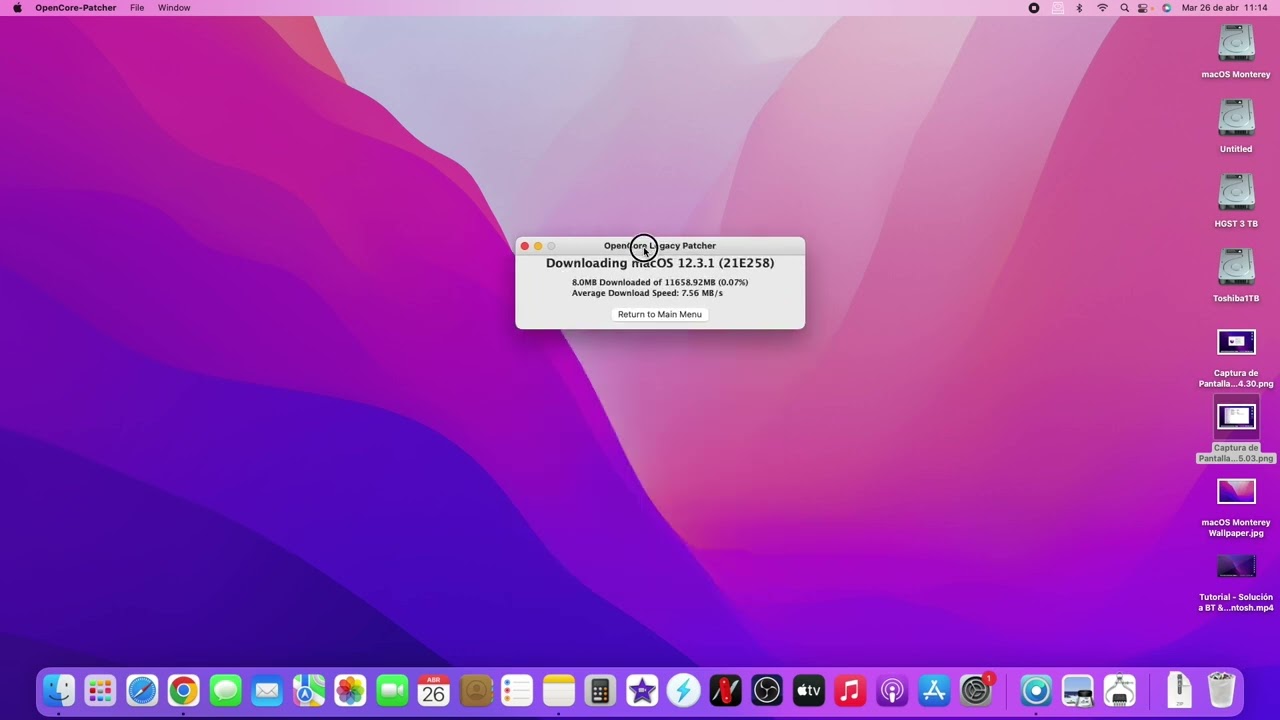Open Calendar from the Dock
This screenshot has height=720, width=1280.
[x=434, y=690]
